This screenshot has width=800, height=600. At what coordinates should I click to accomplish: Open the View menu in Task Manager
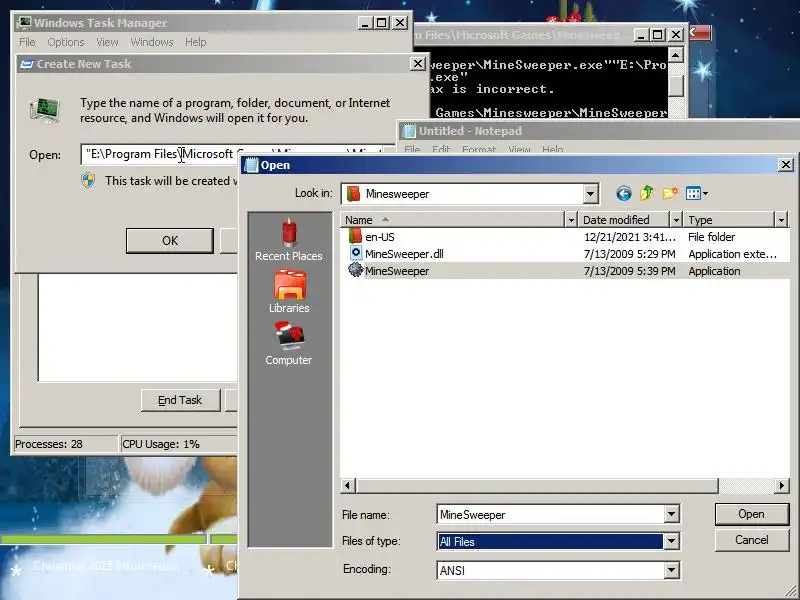coord(107,42)
